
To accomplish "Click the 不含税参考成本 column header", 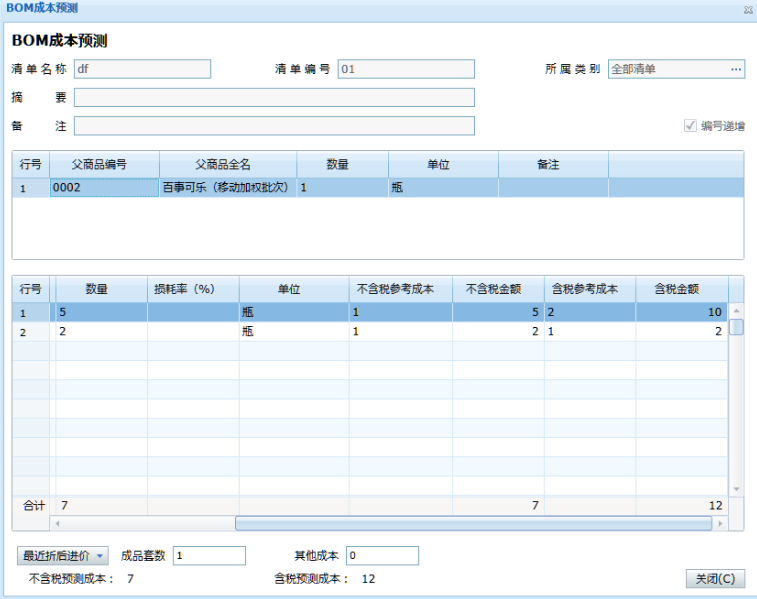I will coord(395,289).
